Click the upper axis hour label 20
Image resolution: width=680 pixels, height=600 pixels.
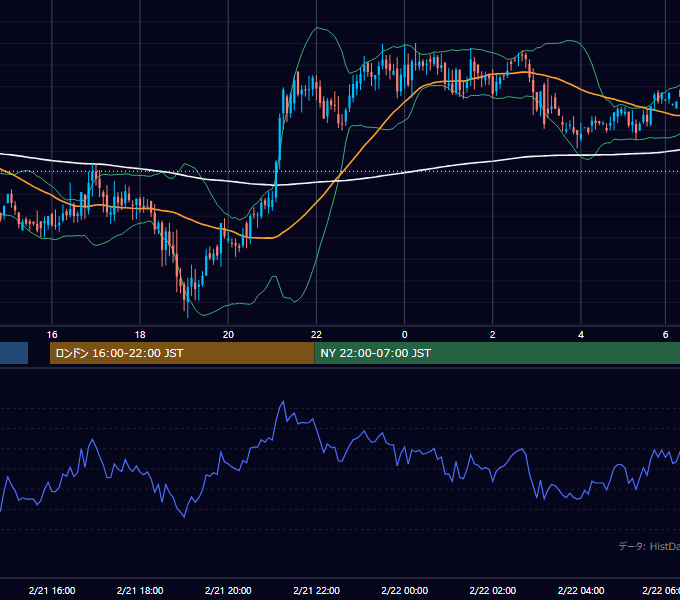[228, 335]
